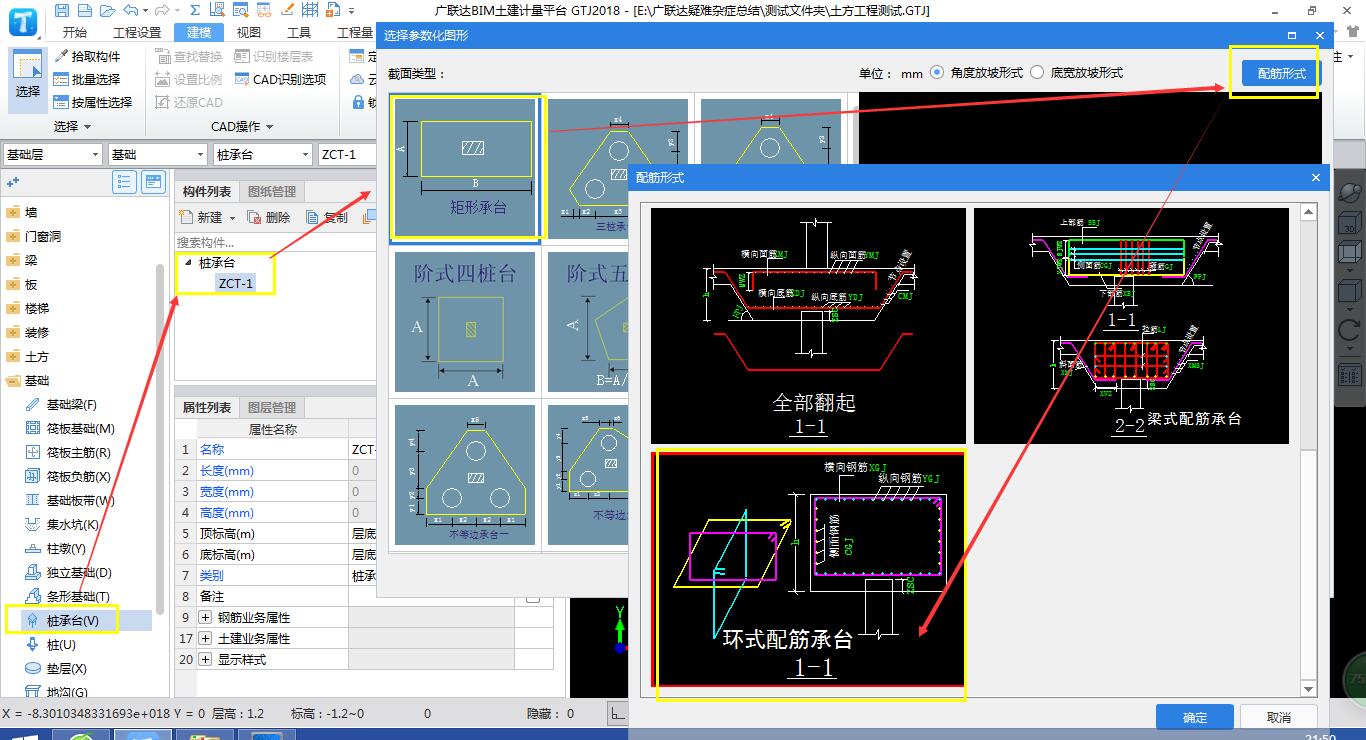Click the Save icon in quick access toolbar
The height and width of the screenshot is (740, 1366).
[x=62, y=11]
